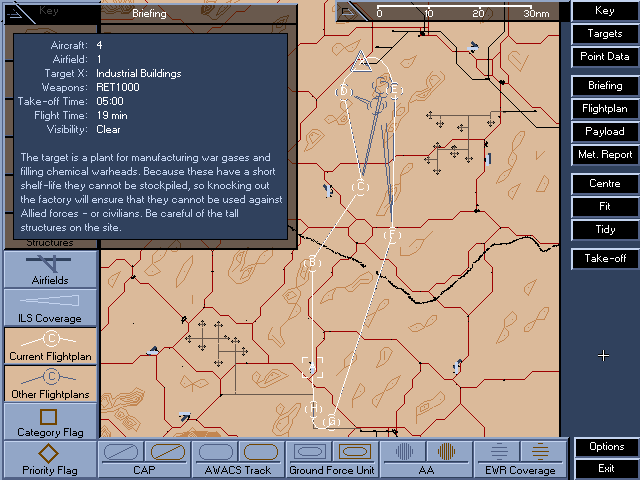Open the Targets list
The width and height of the screenshot is (640, 480).
pyautogui.click(x=604, y=33)
